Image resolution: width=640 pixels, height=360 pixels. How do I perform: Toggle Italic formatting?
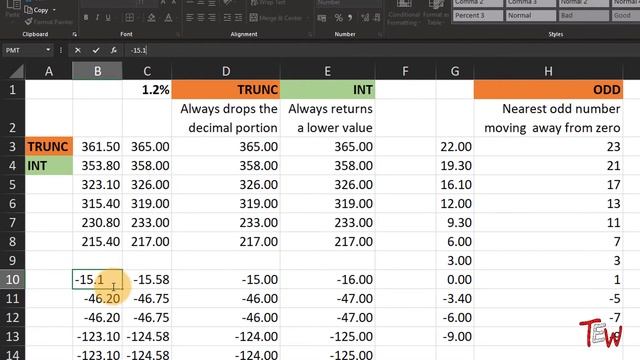pyautogui.click(x=97, y=18)
